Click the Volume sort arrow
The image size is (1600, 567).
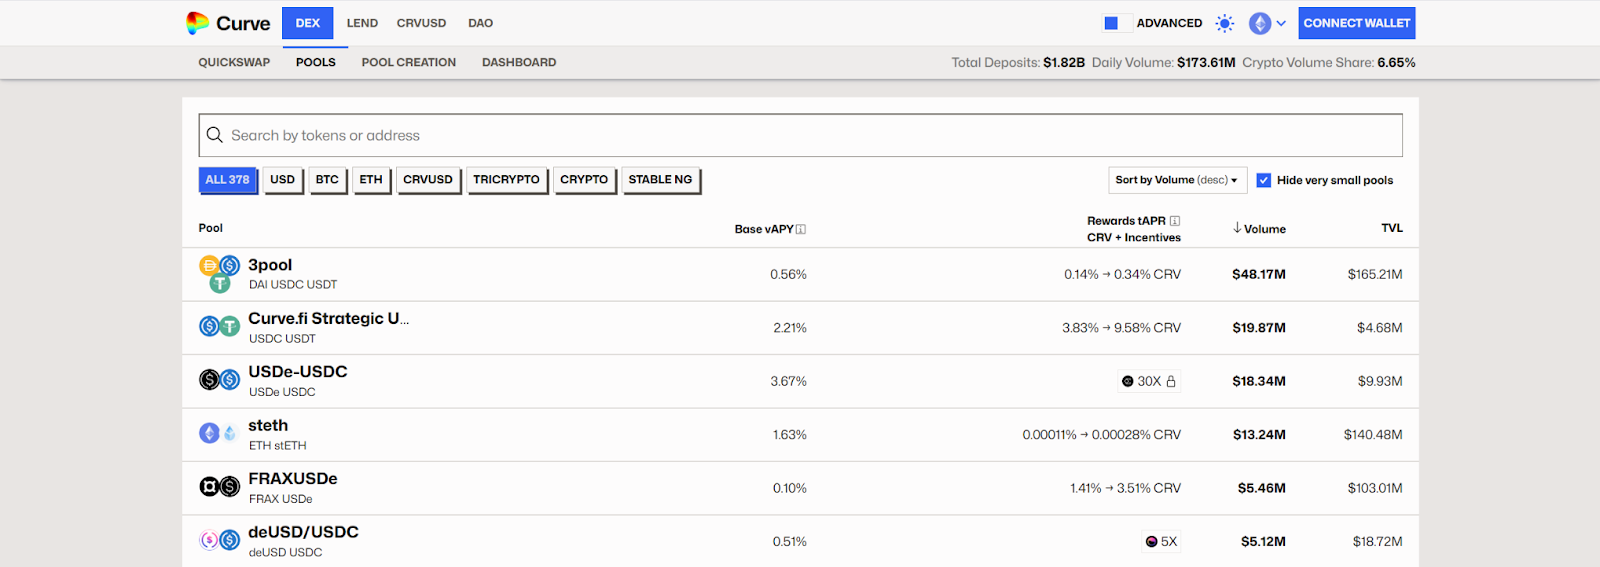(x=1237, y=228)
